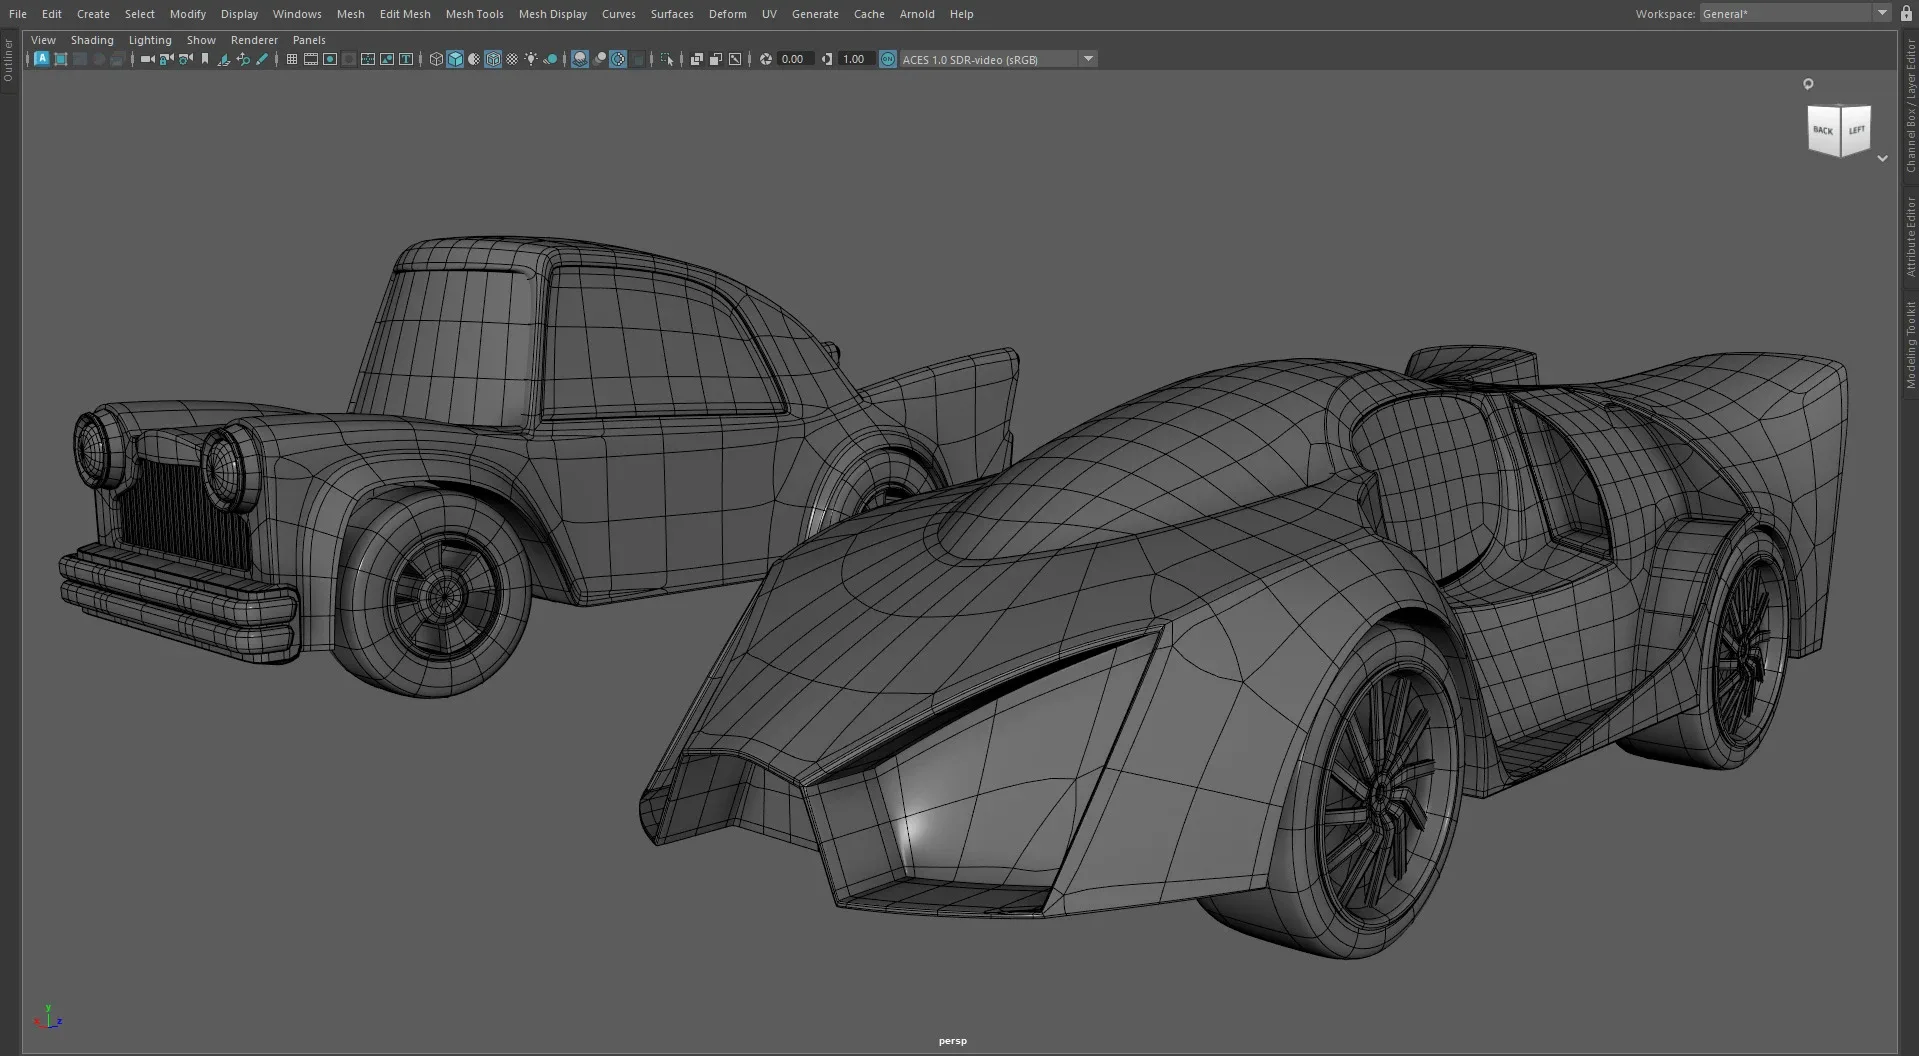Click the exposure value field 0.00
The height and width of the screenshot is (1056, 1919).
(795, 59)
